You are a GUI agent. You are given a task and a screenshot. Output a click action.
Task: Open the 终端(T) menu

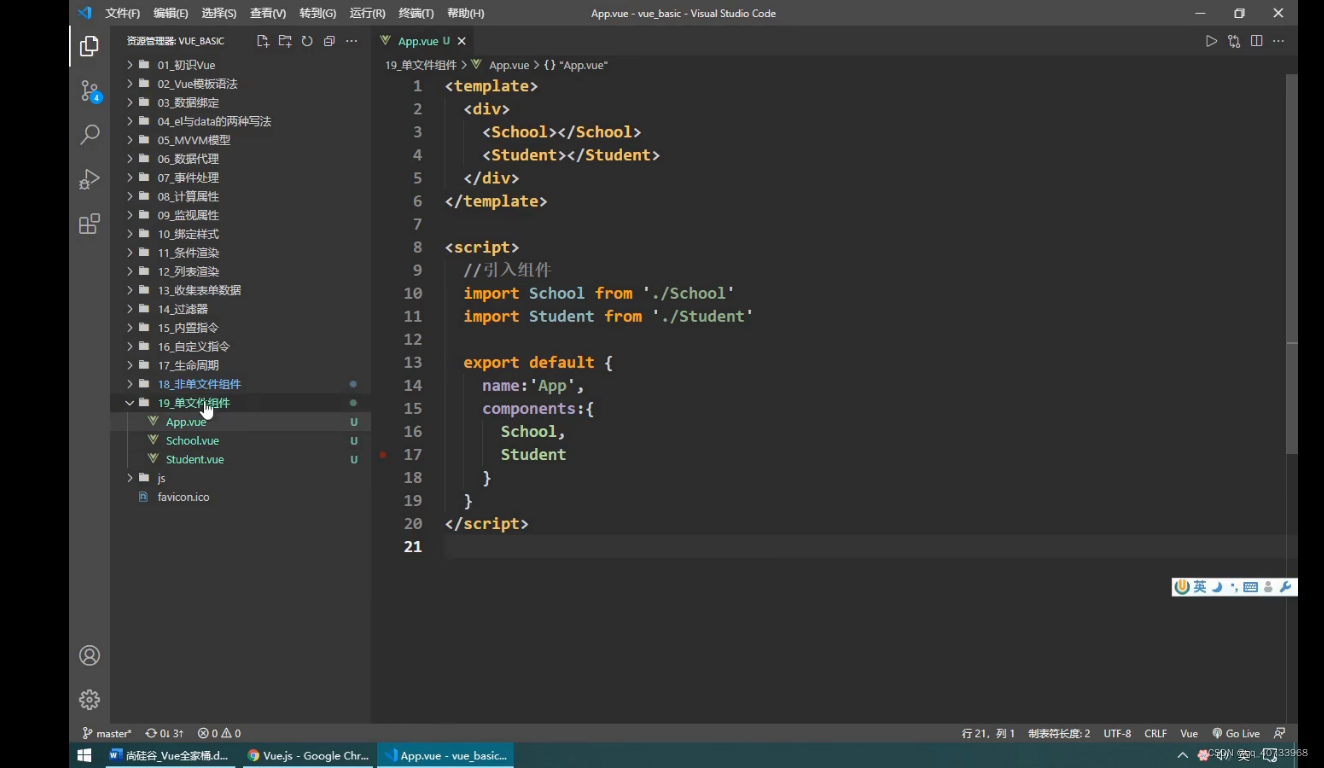click(x=416, y=13)
